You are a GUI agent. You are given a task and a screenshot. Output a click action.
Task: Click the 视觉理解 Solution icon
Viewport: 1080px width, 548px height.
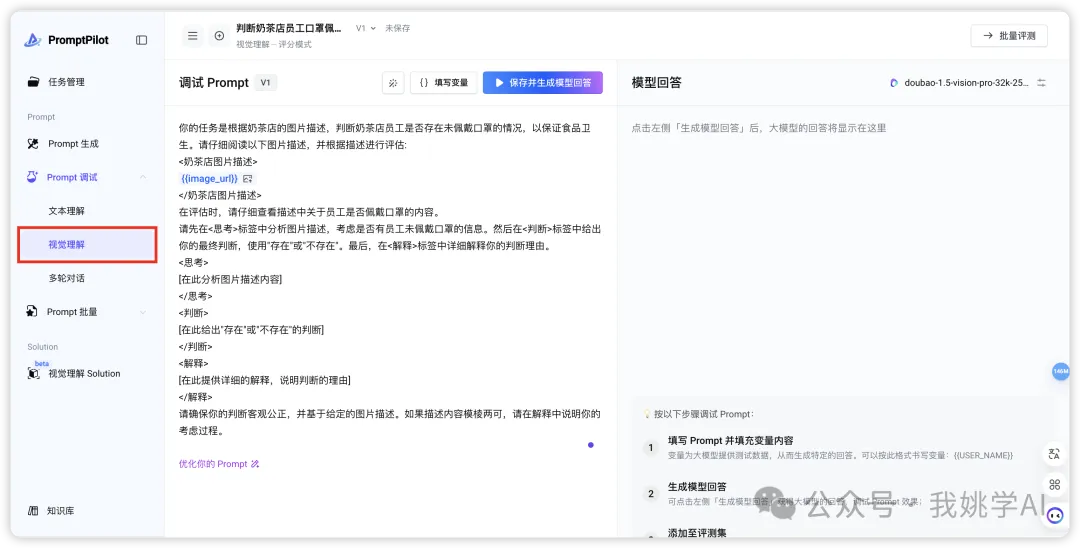pos(33,373)
